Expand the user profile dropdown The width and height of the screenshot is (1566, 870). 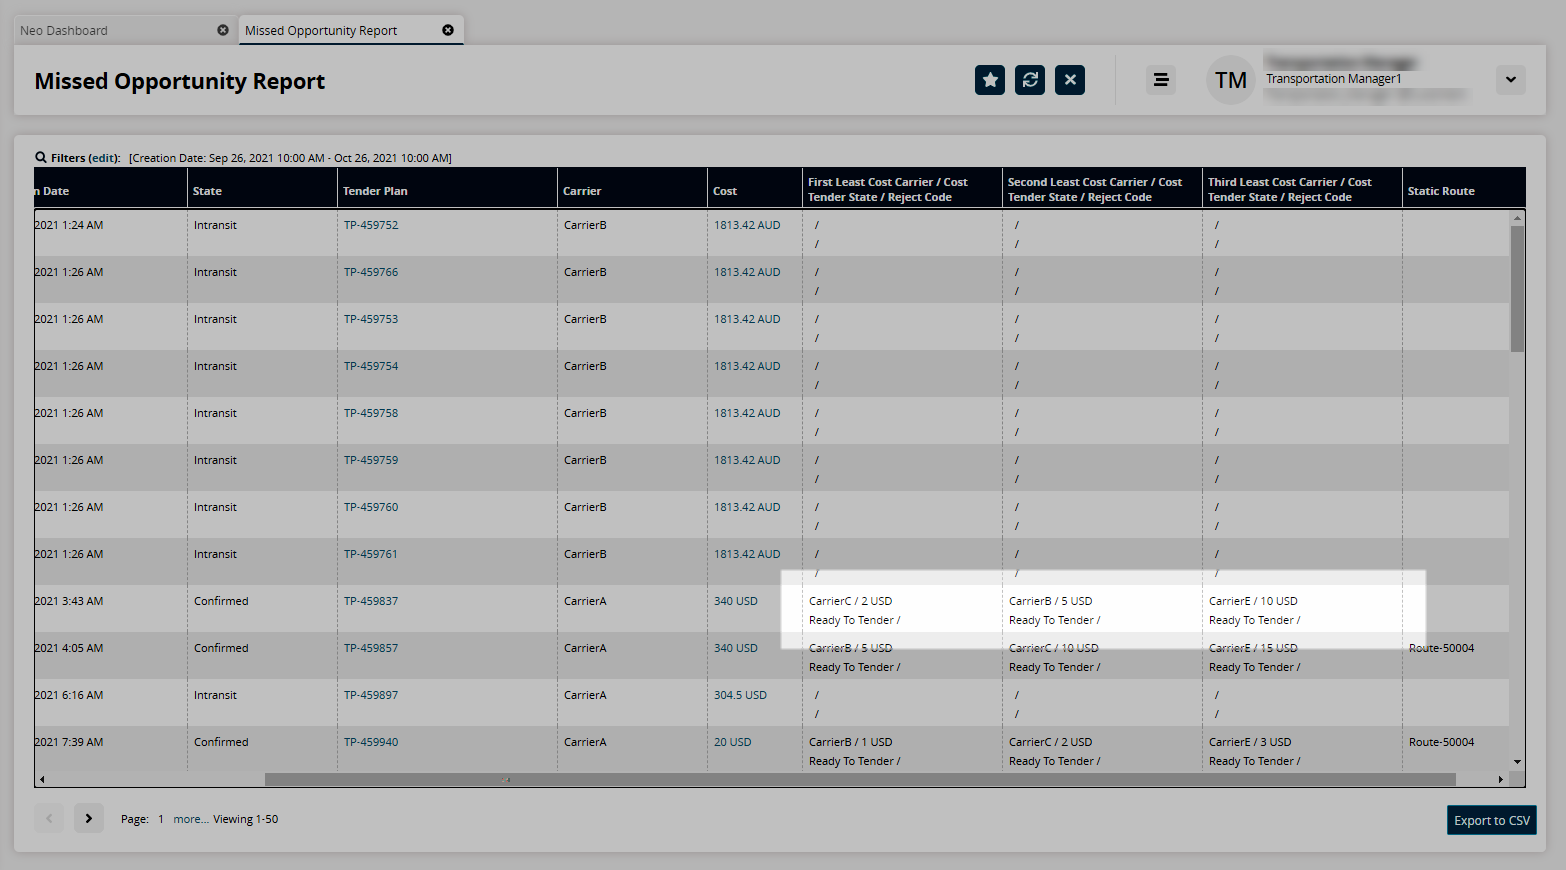pyautogui.click(x=1510, y=80)
